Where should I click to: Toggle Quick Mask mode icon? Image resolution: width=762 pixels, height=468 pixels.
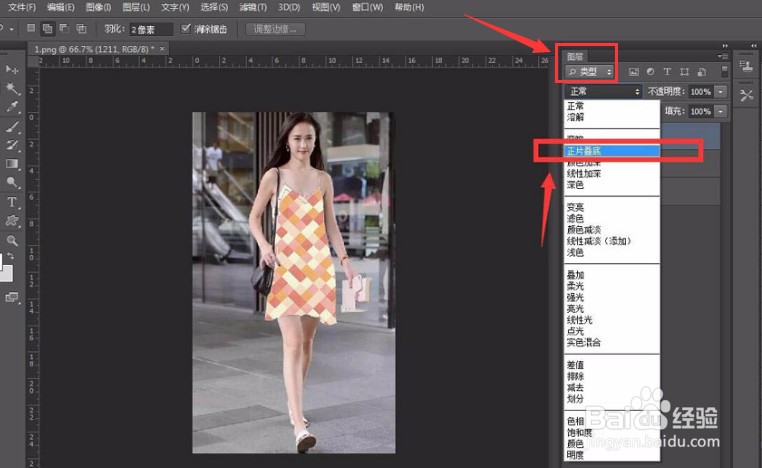[12, 297]
